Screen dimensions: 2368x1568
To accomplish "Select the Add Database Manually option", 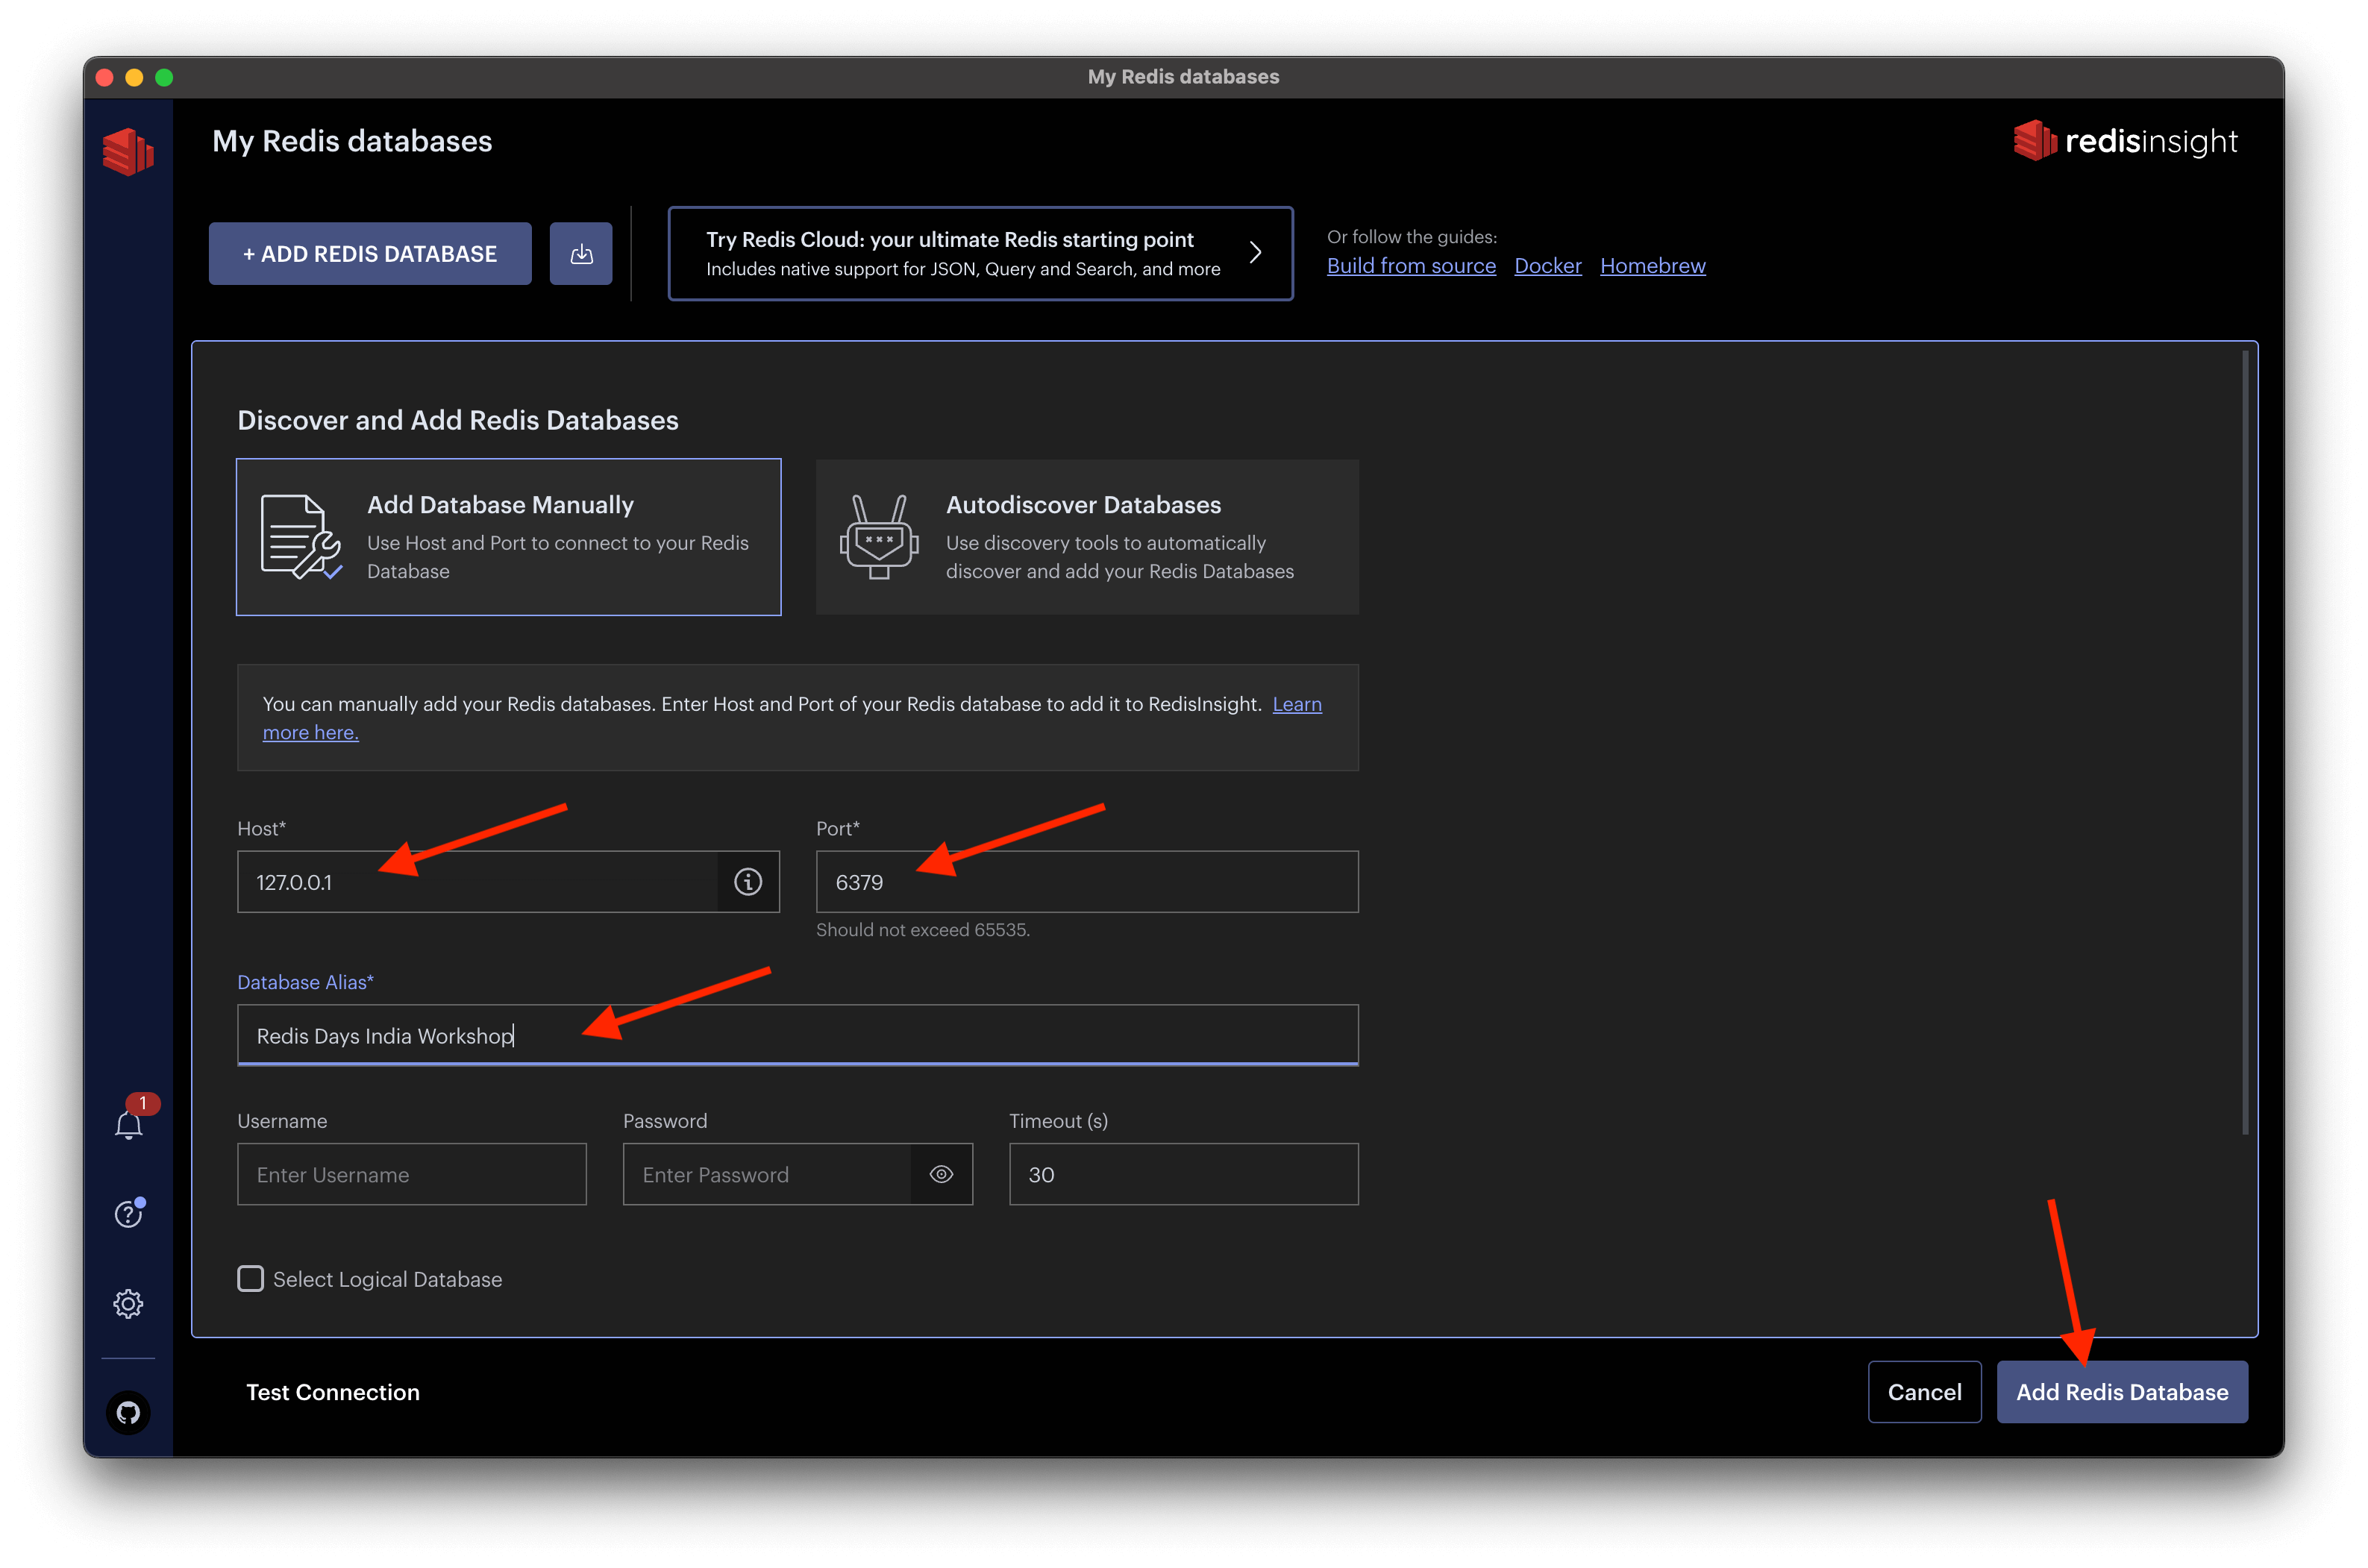I will [x=509, y=537].
